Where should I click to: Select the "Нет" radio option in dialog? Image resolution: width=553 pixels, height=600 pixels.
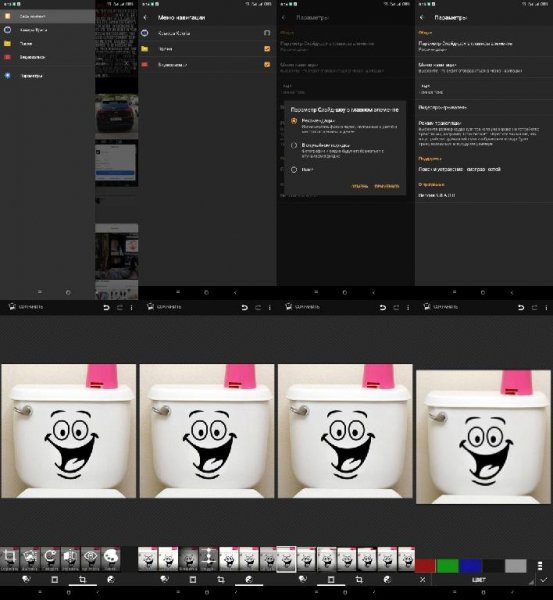tap(294, 170)
